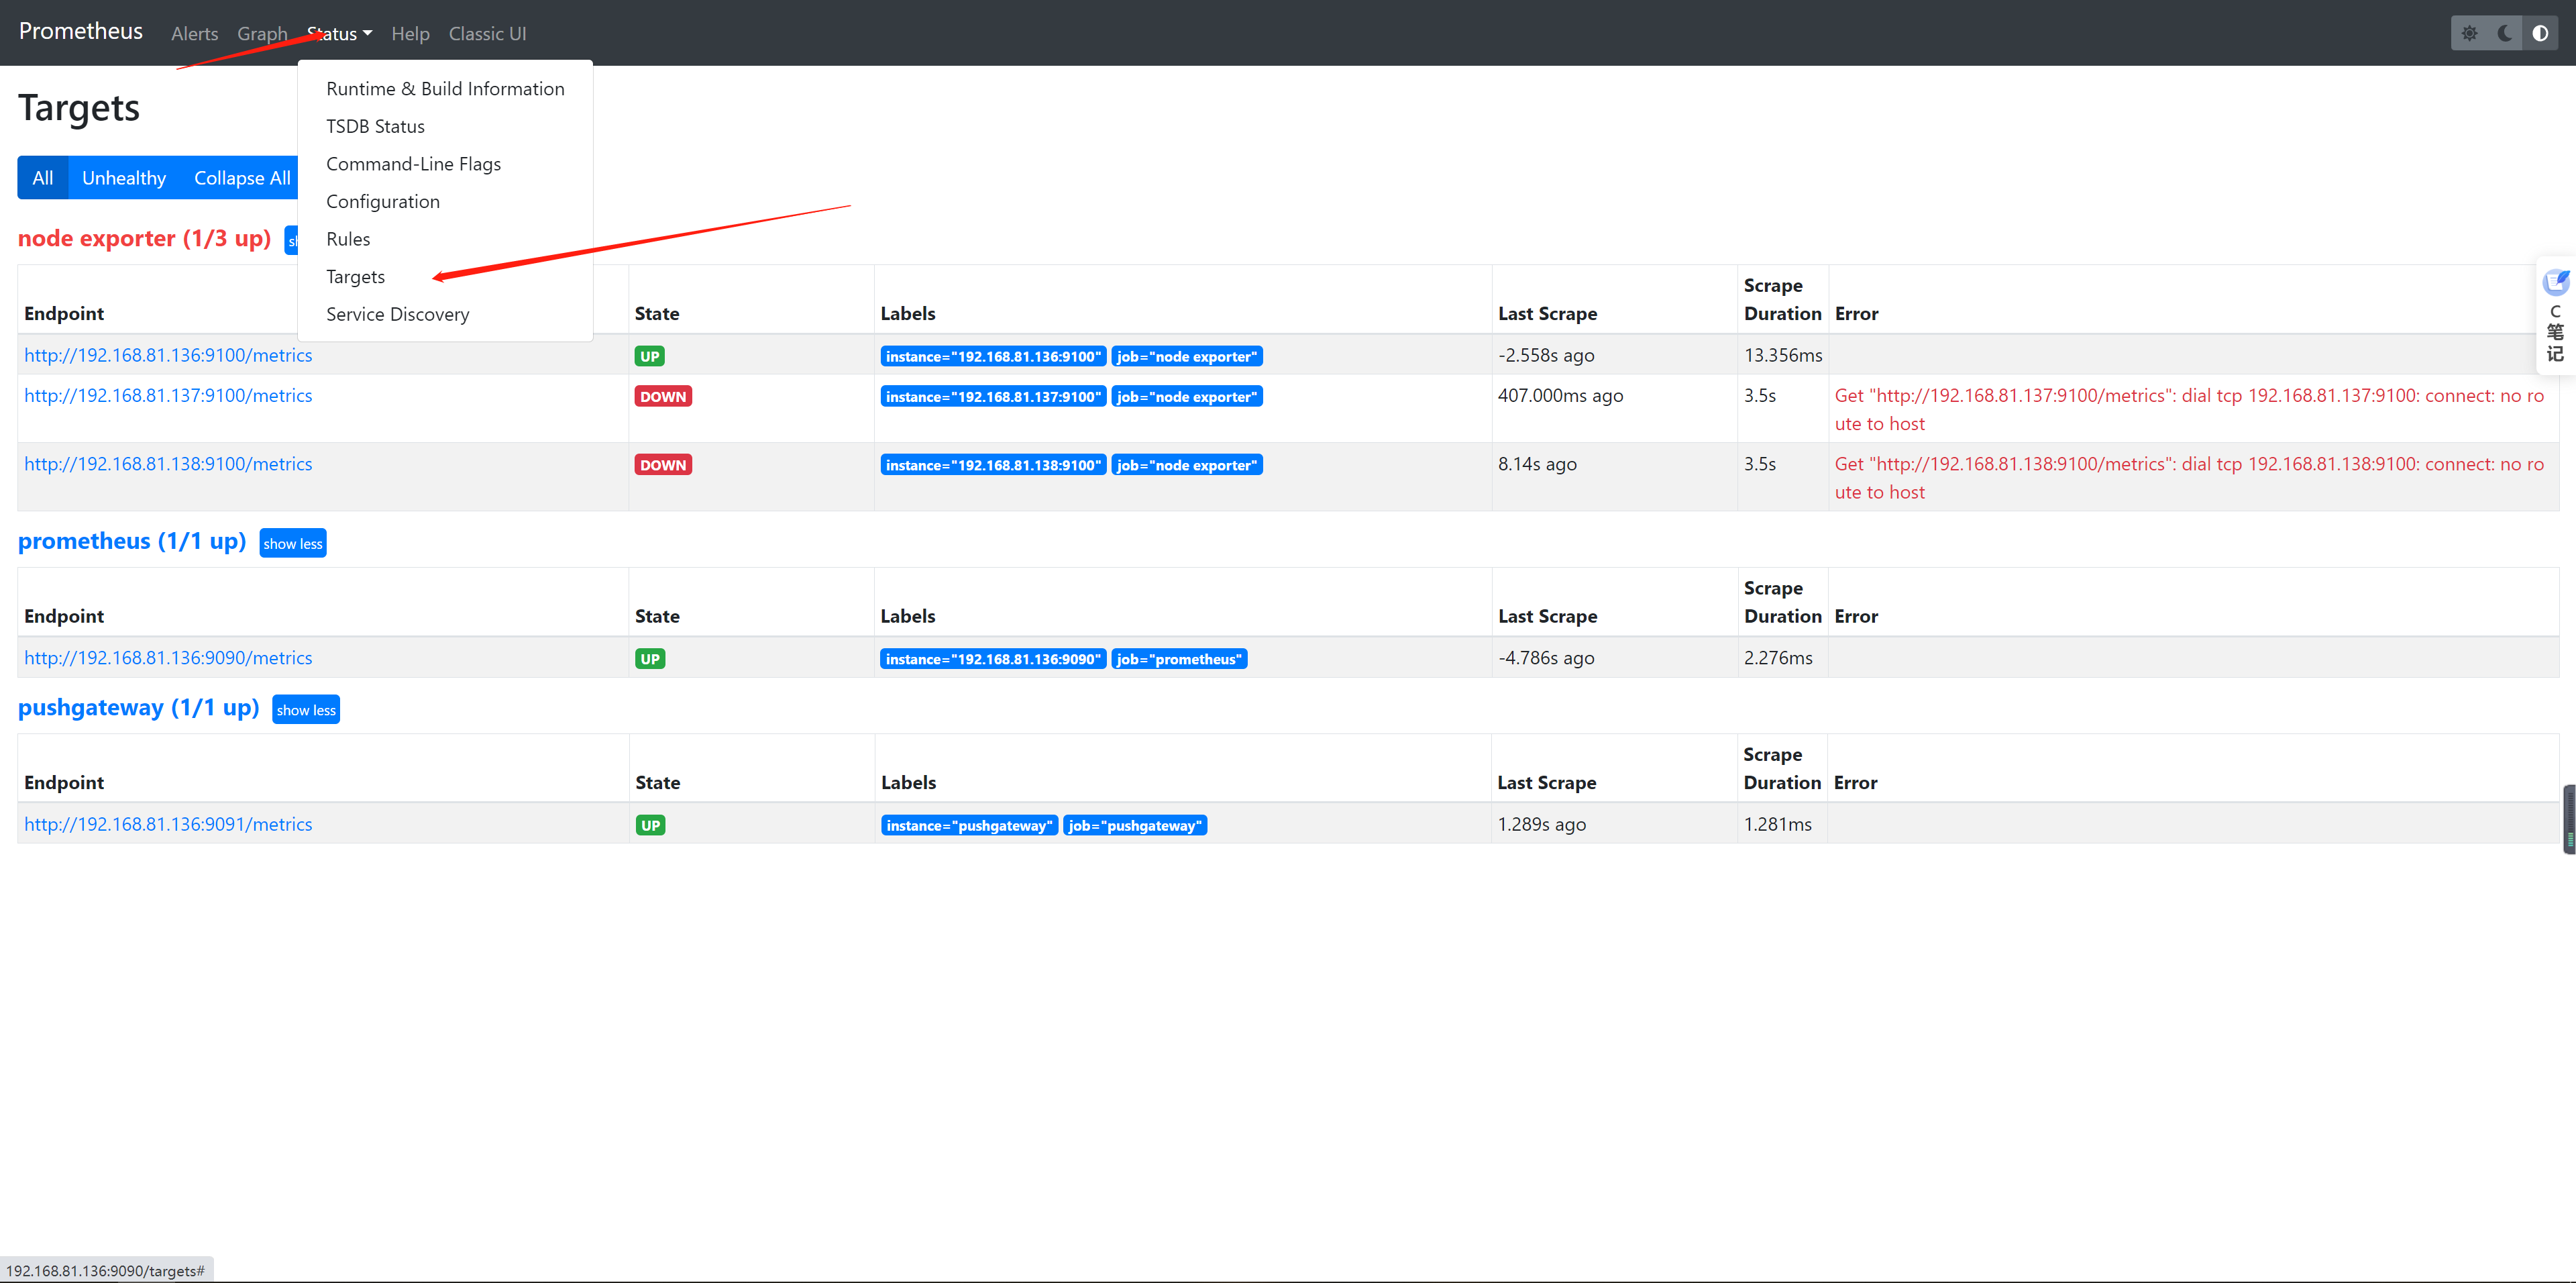
Task: Click "407.000ms ago" last scrape cell
Action: point(1560,395)
